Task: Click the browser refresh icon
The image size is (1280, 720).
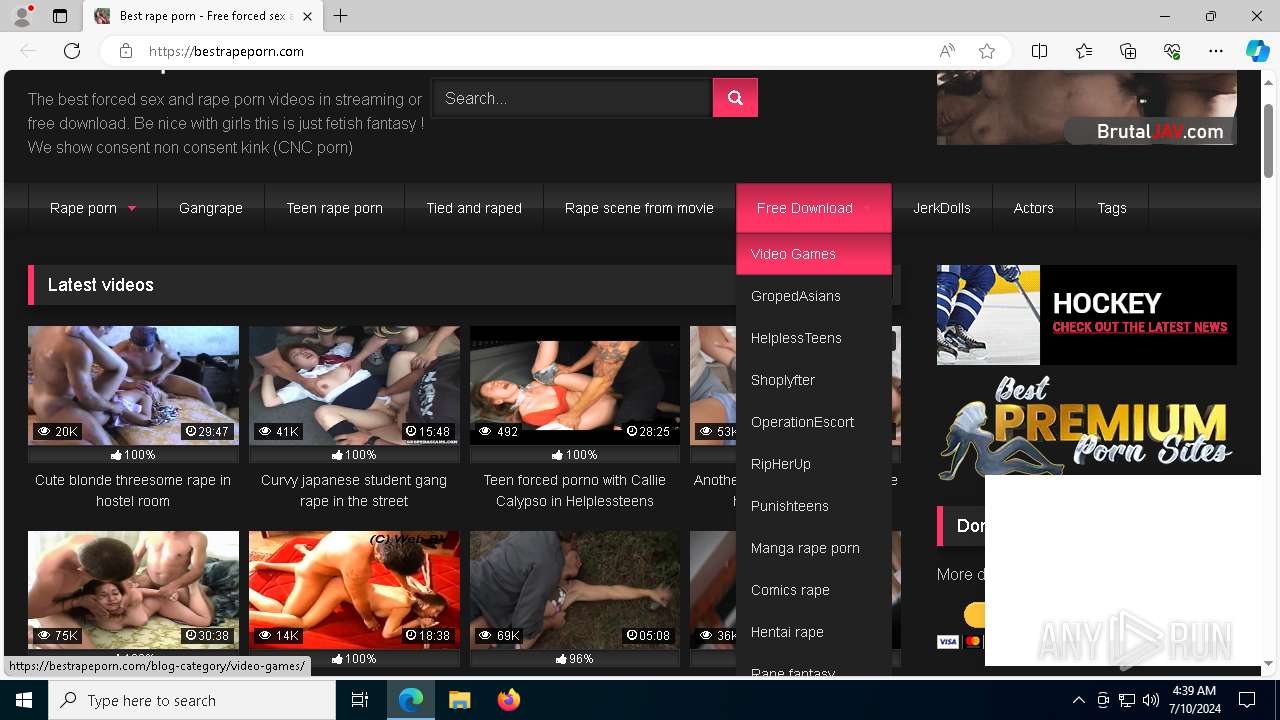Action: [72, 51]
